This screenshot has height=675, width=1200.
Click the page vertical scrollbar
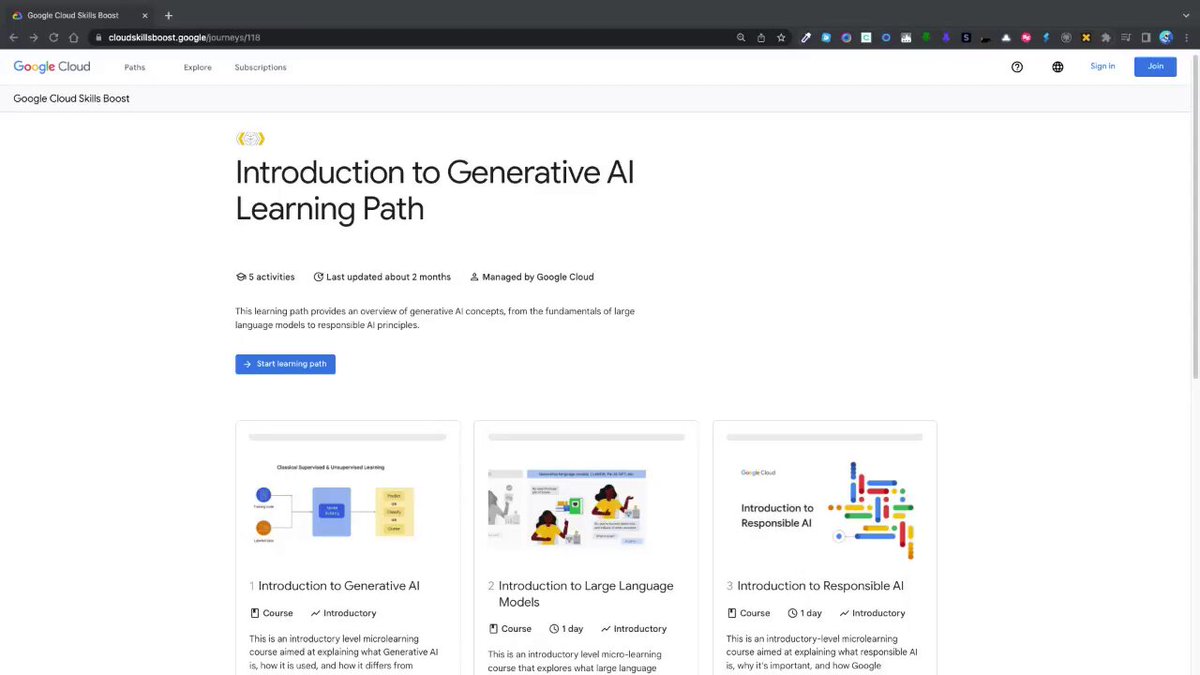pyautogui.click(x=1195, y=215)
